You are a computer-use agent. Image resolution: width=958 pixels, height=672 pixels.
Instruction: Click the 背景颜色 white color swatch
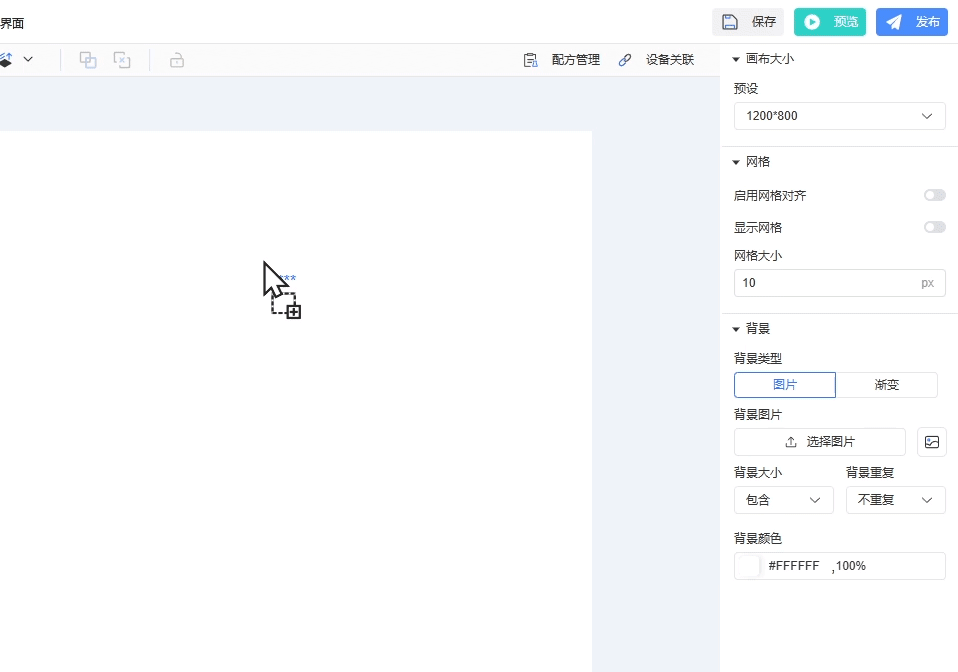point(748,566)
